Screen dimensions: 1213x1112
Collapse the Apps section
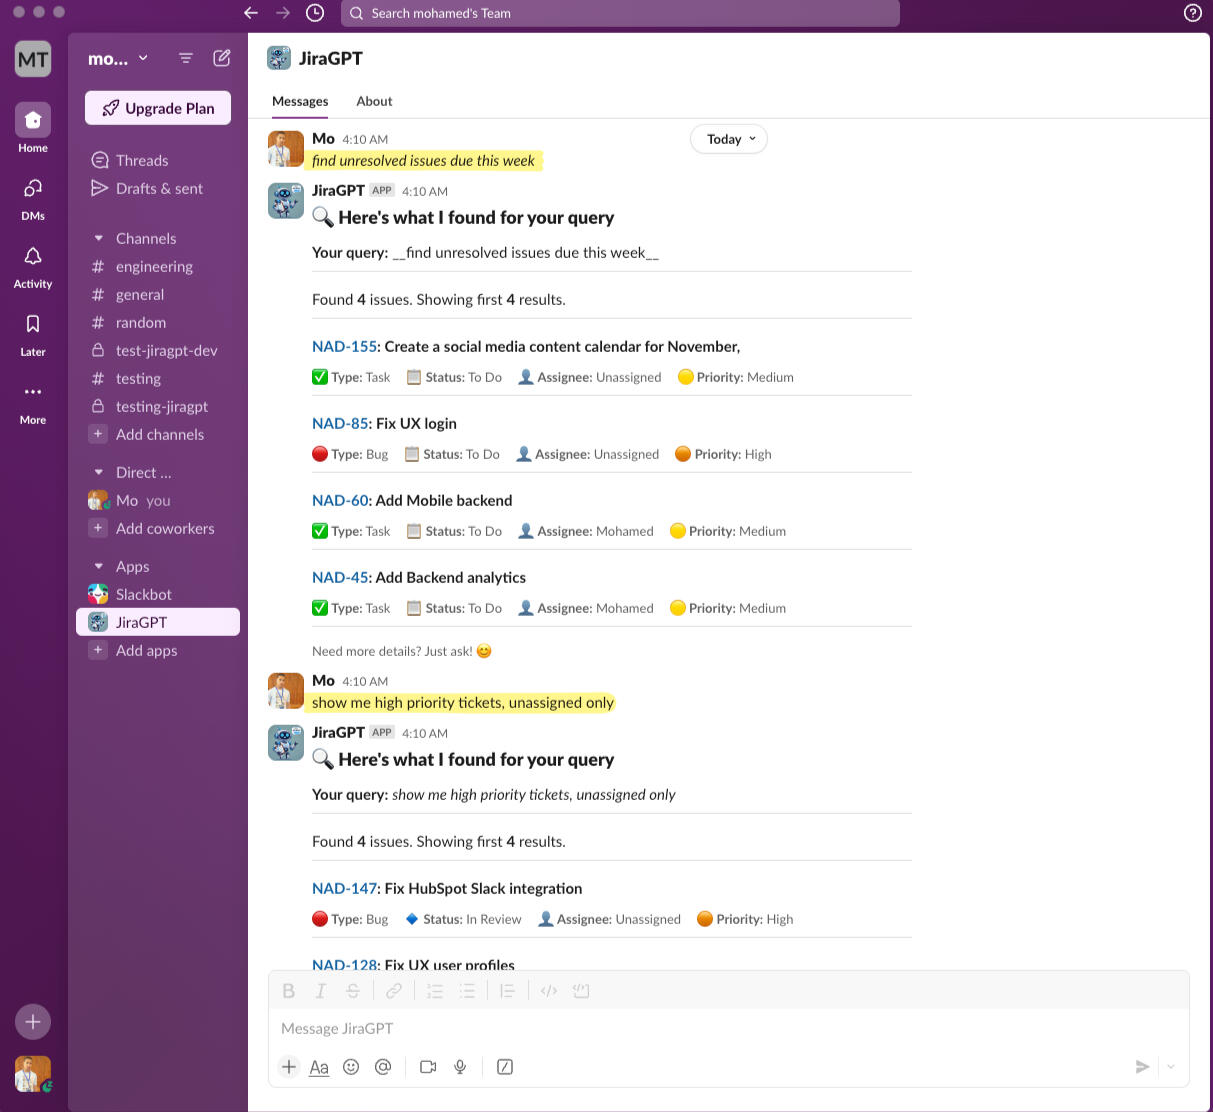[x=98, y=566]
